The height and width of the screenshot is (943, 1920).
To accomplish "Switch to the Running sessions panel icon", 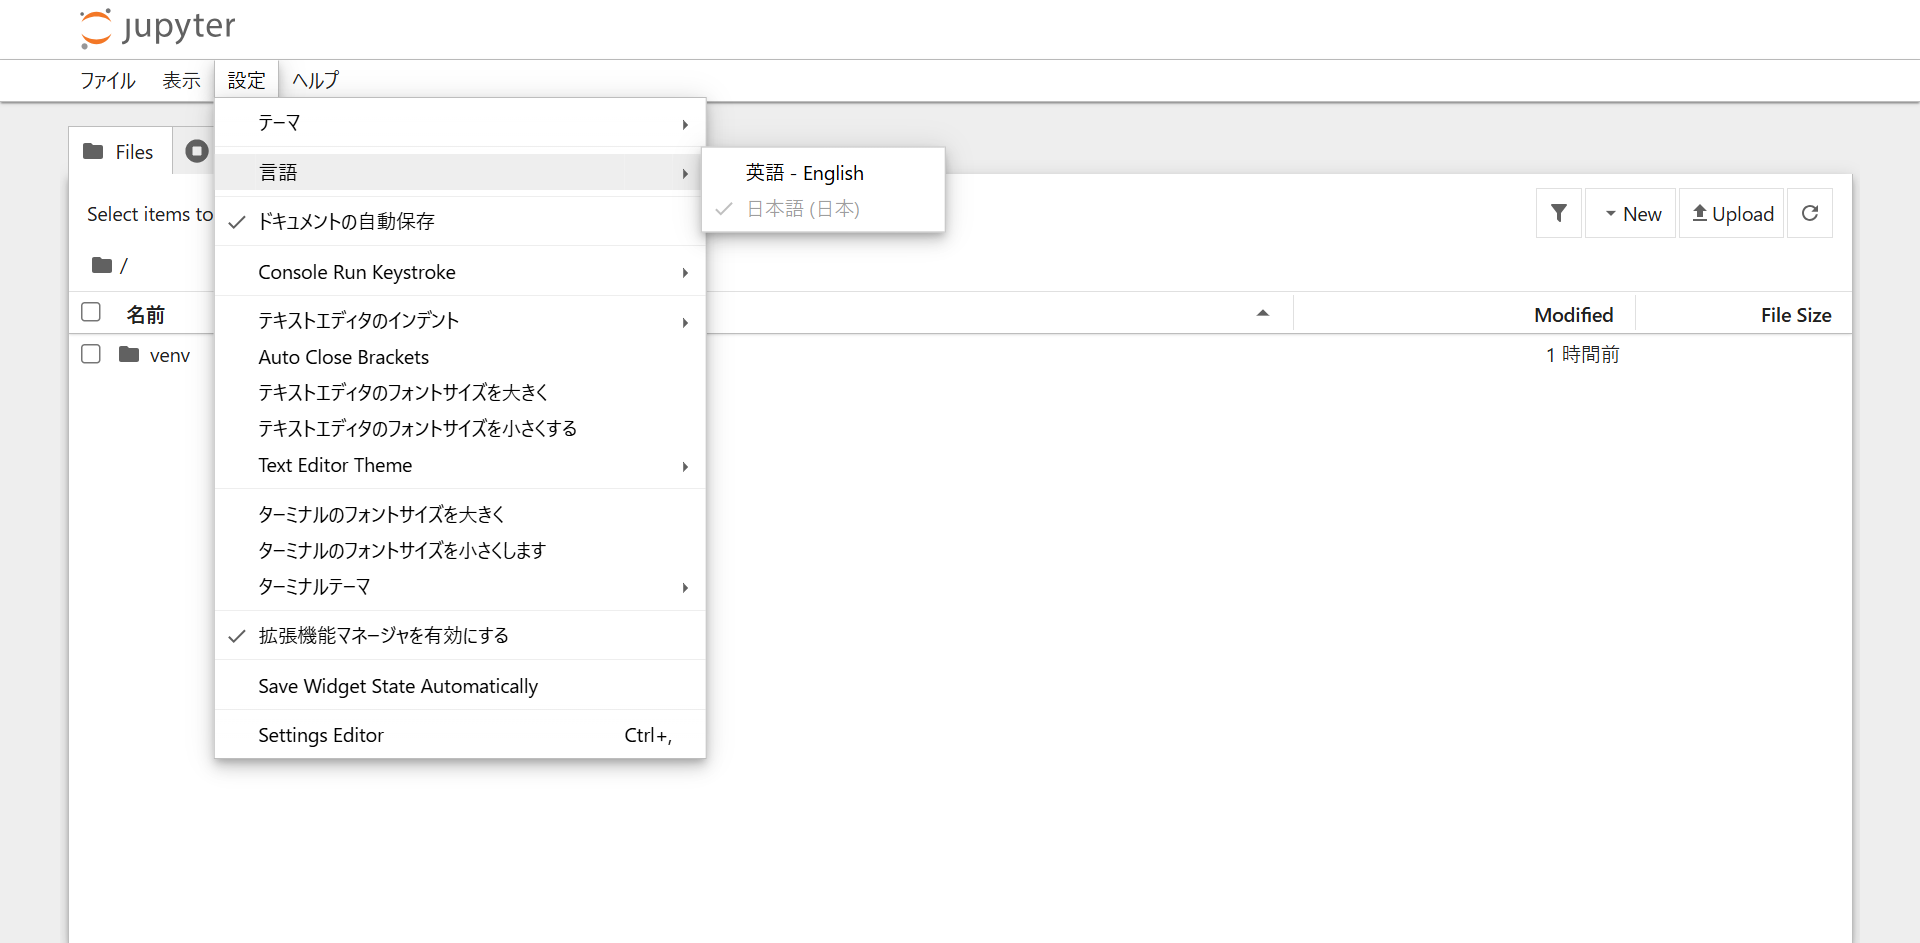I will point(197,151).
